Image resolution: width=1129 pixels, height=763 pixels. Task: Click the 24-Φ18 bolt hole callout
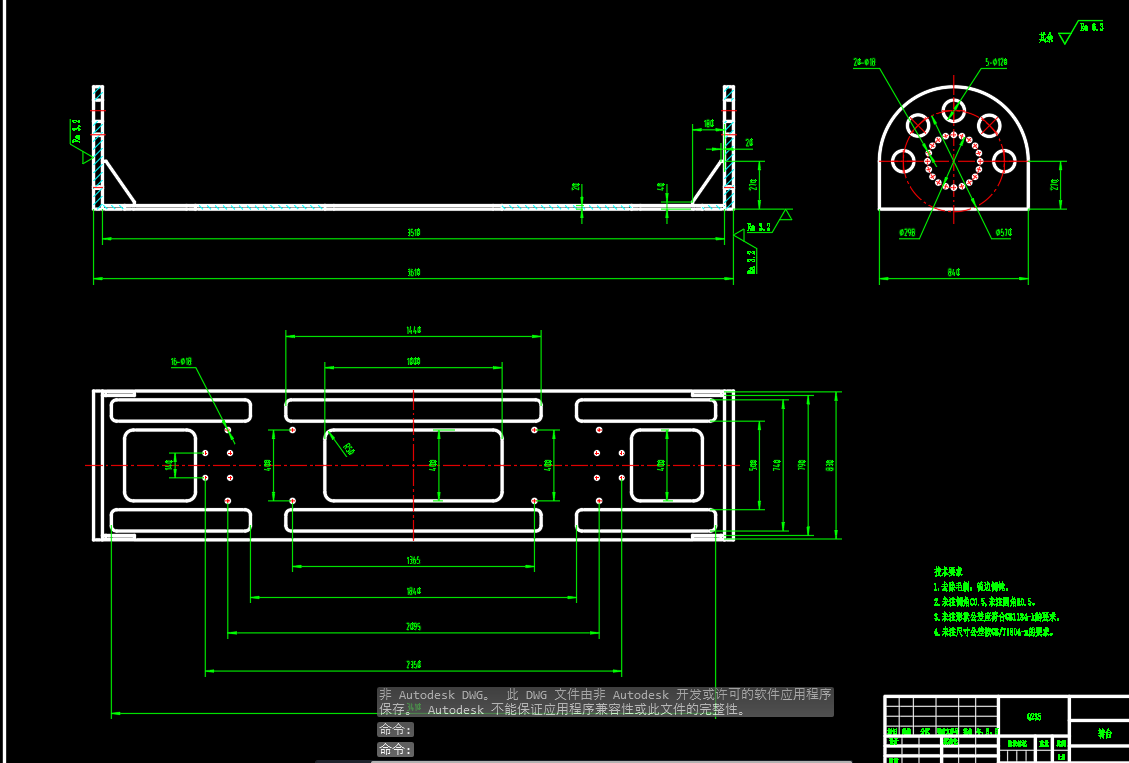865,62
